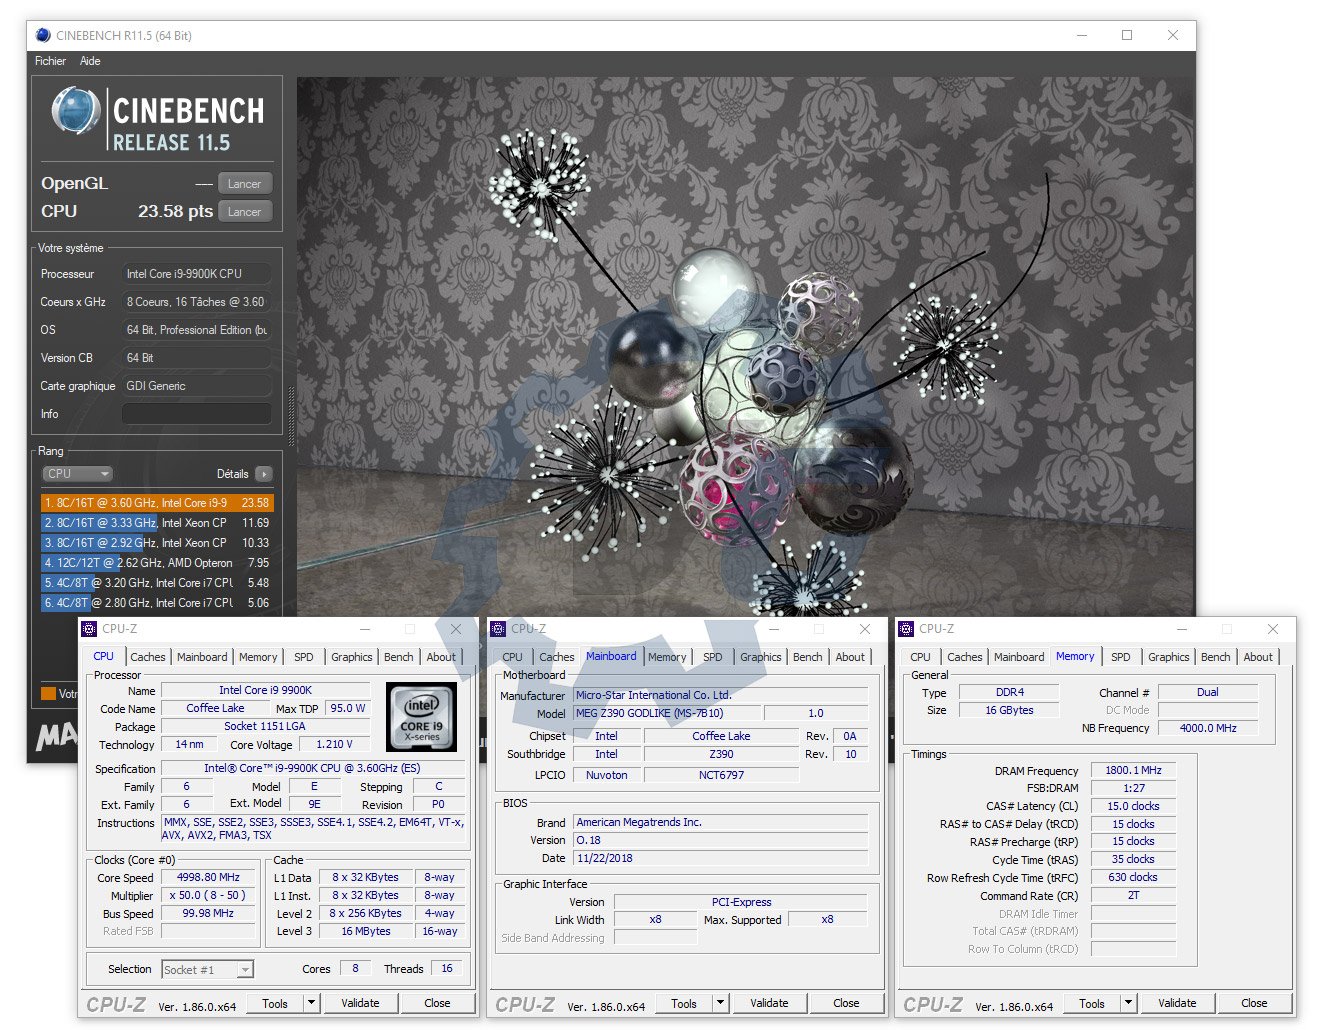Click the NB Frequency value 4000.0 MHz

point(1208,728)
